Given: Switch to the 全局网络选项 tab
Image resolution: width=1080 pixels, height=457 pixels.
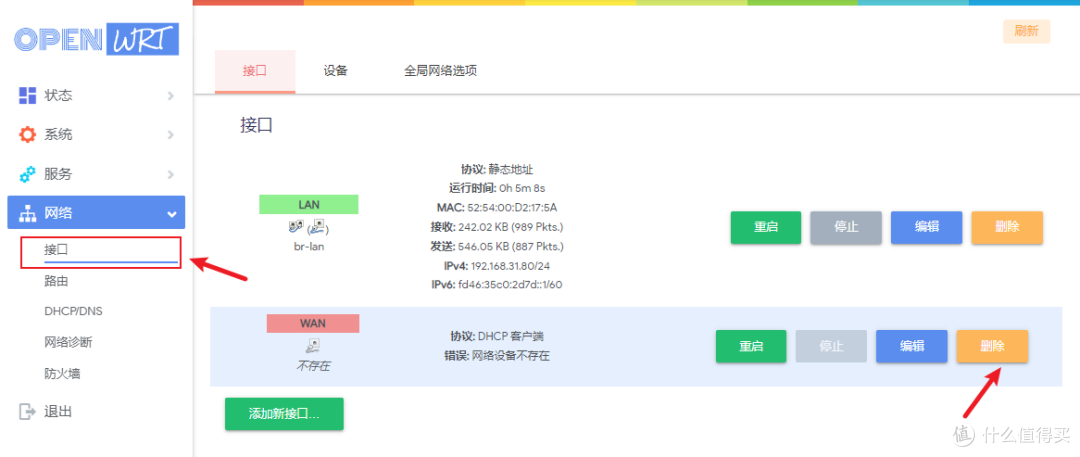Looking at the screenshot, I should point(441,71).
